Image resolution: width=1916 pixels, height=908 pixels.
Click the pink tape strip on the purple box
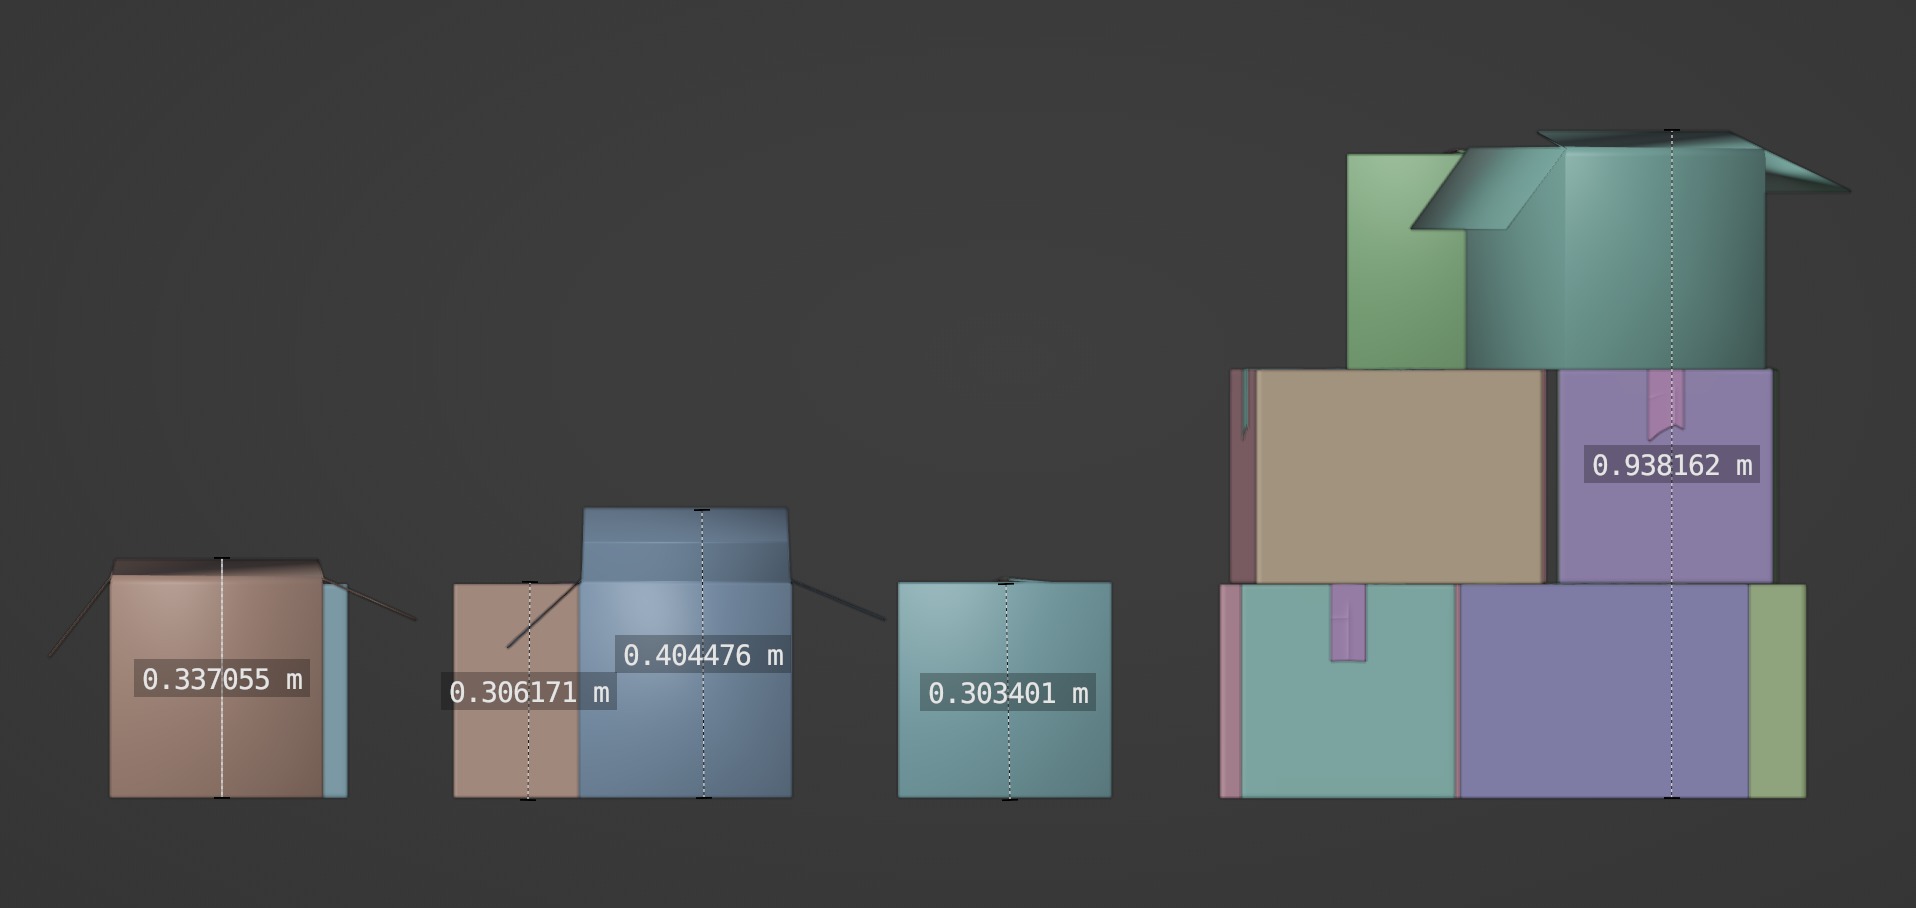(x=1666, y=405)
